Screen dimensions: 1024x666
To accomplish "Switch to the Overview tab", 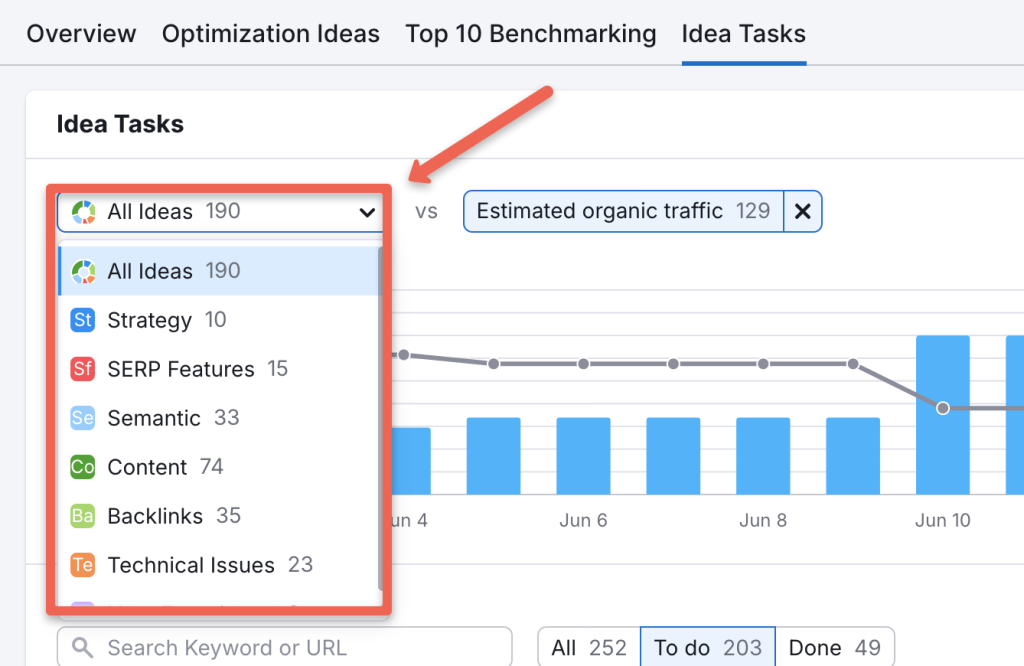I will click(x=81, y=33).
